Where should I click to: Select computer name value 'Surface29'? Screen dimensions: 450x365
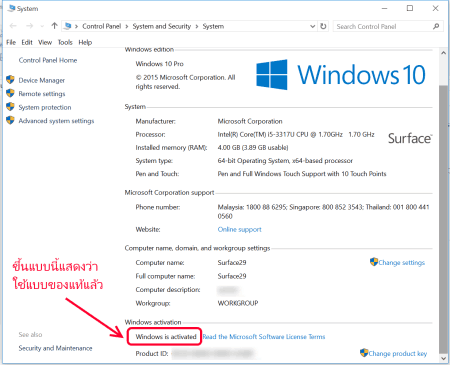[232, 263]
